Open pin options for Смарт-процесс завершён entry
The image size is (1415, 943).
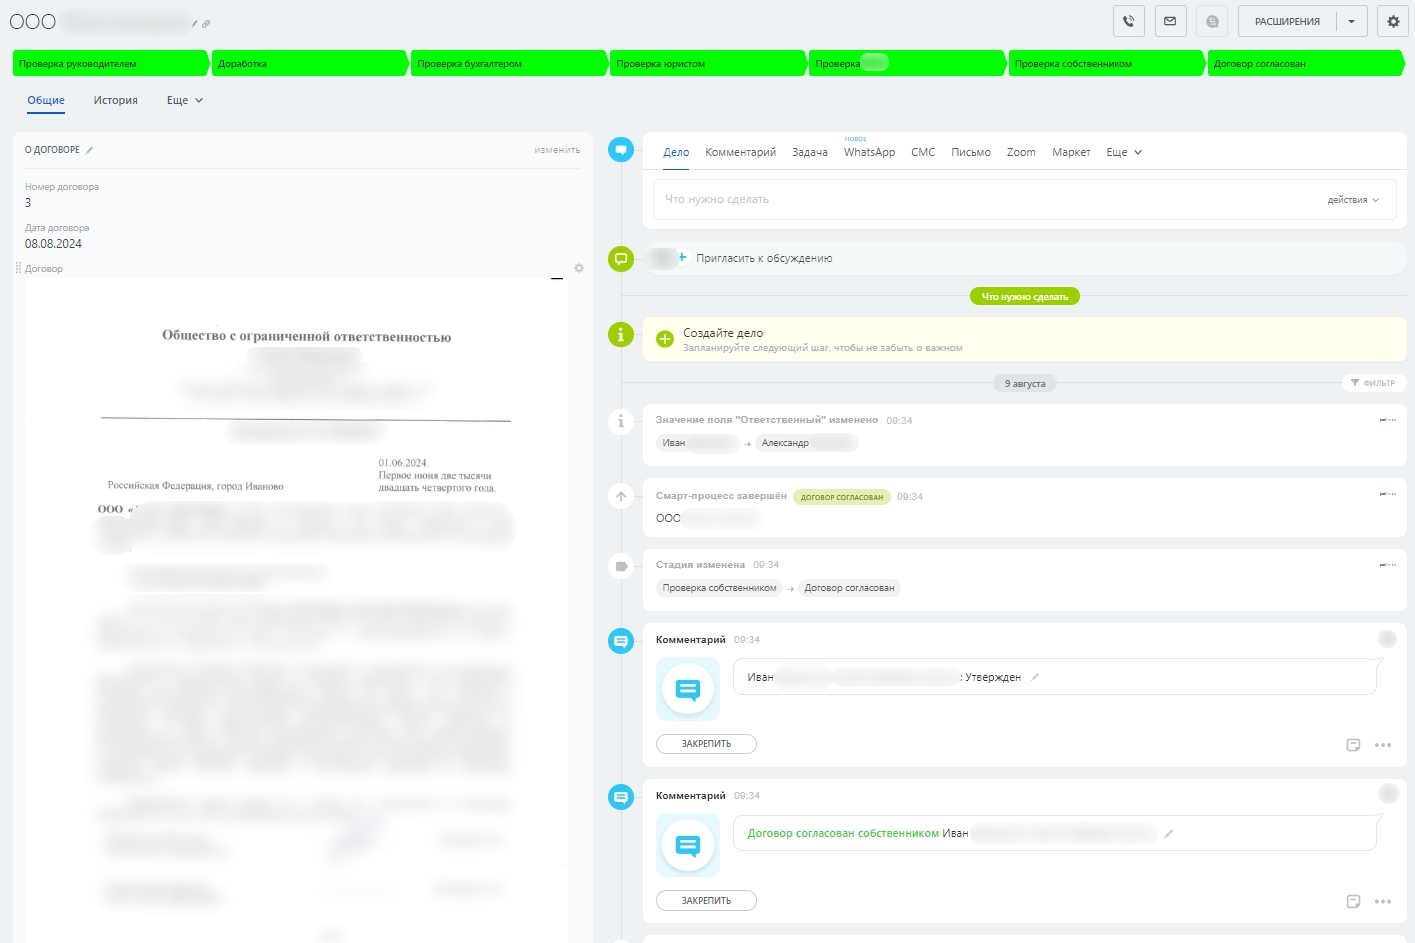(1387, 494)
